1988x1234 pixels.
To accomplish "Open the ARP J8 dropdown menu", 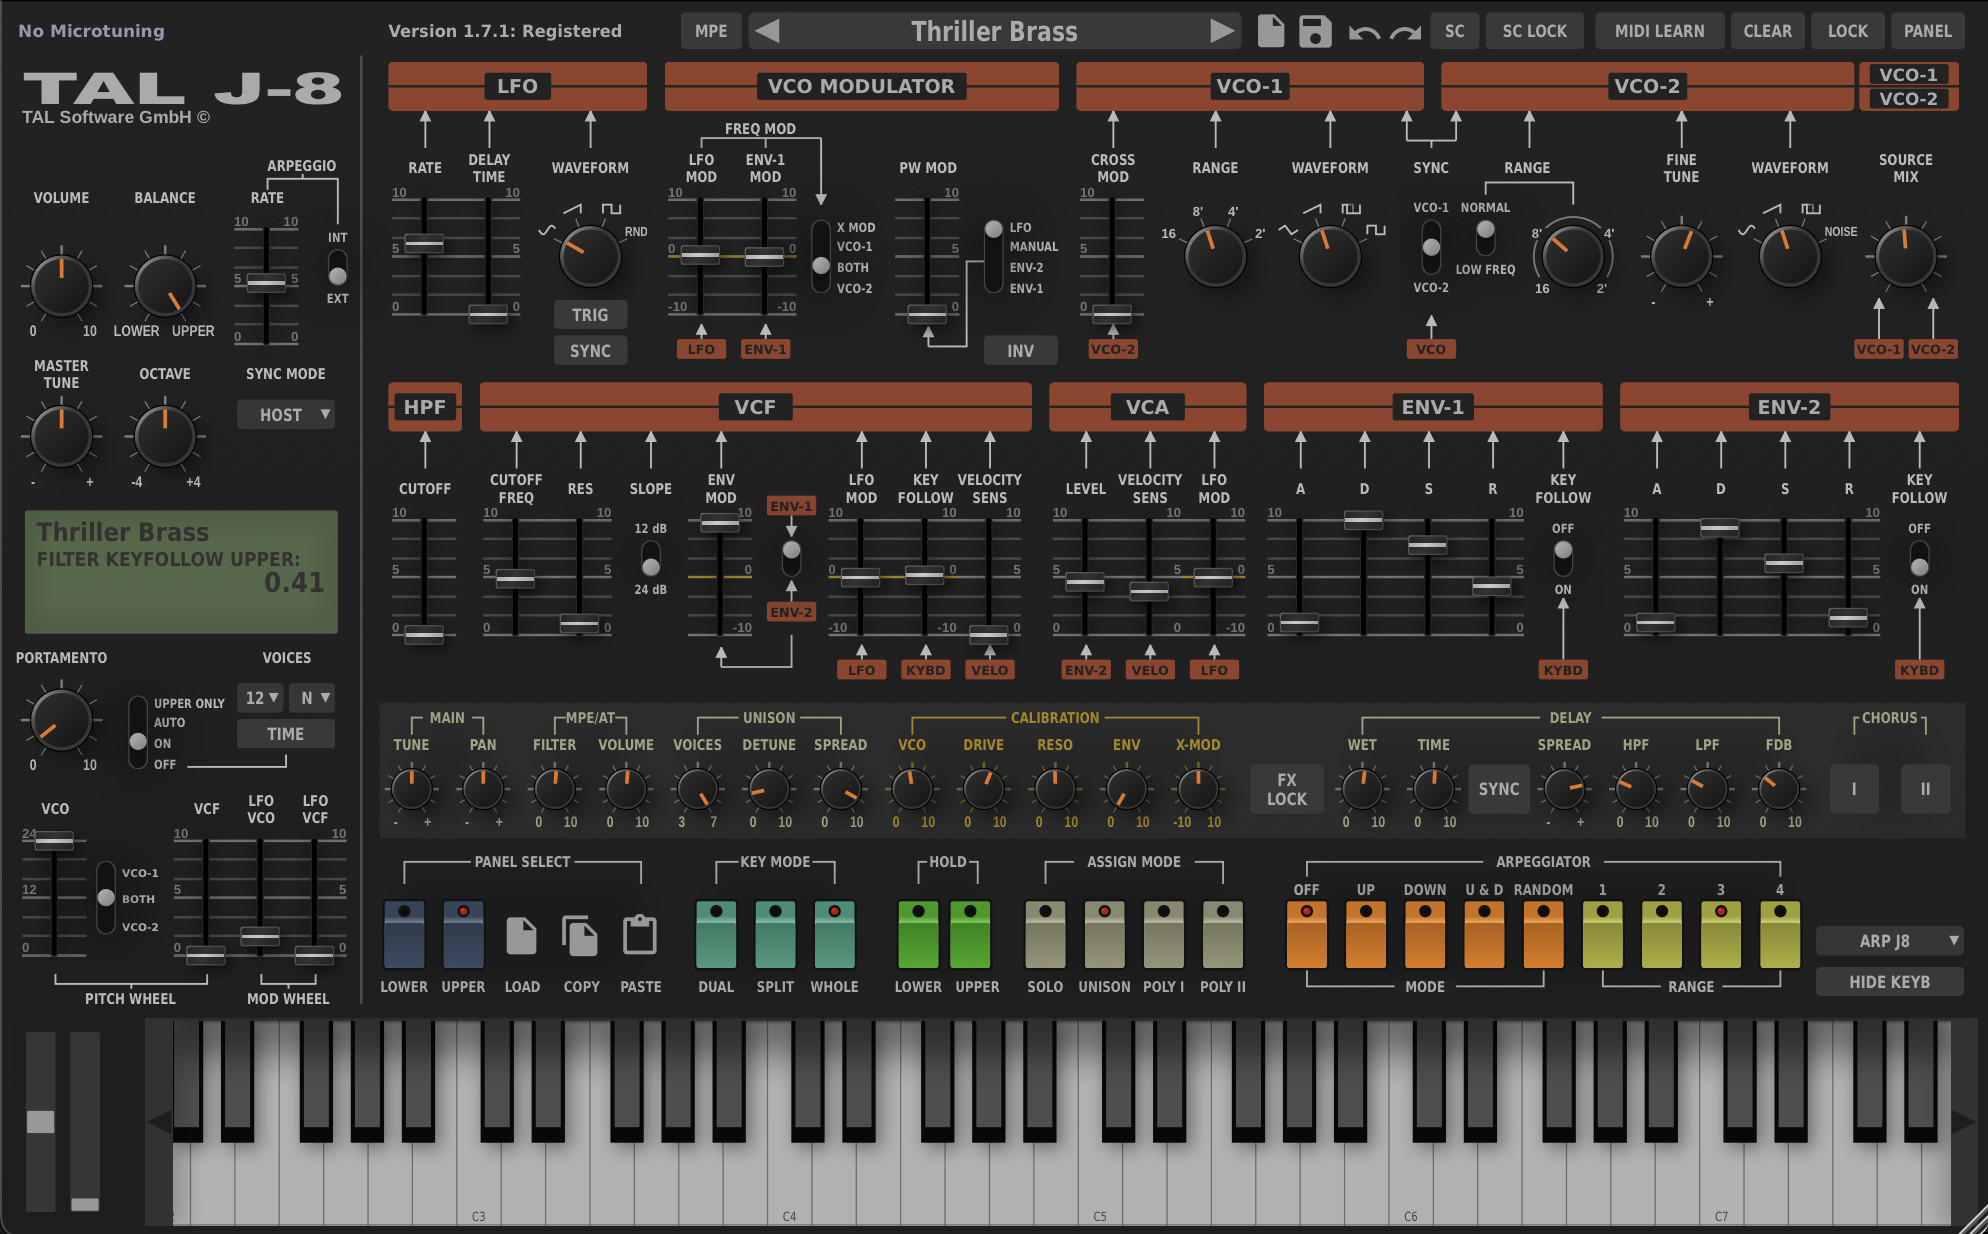I will coord(1889,940).
